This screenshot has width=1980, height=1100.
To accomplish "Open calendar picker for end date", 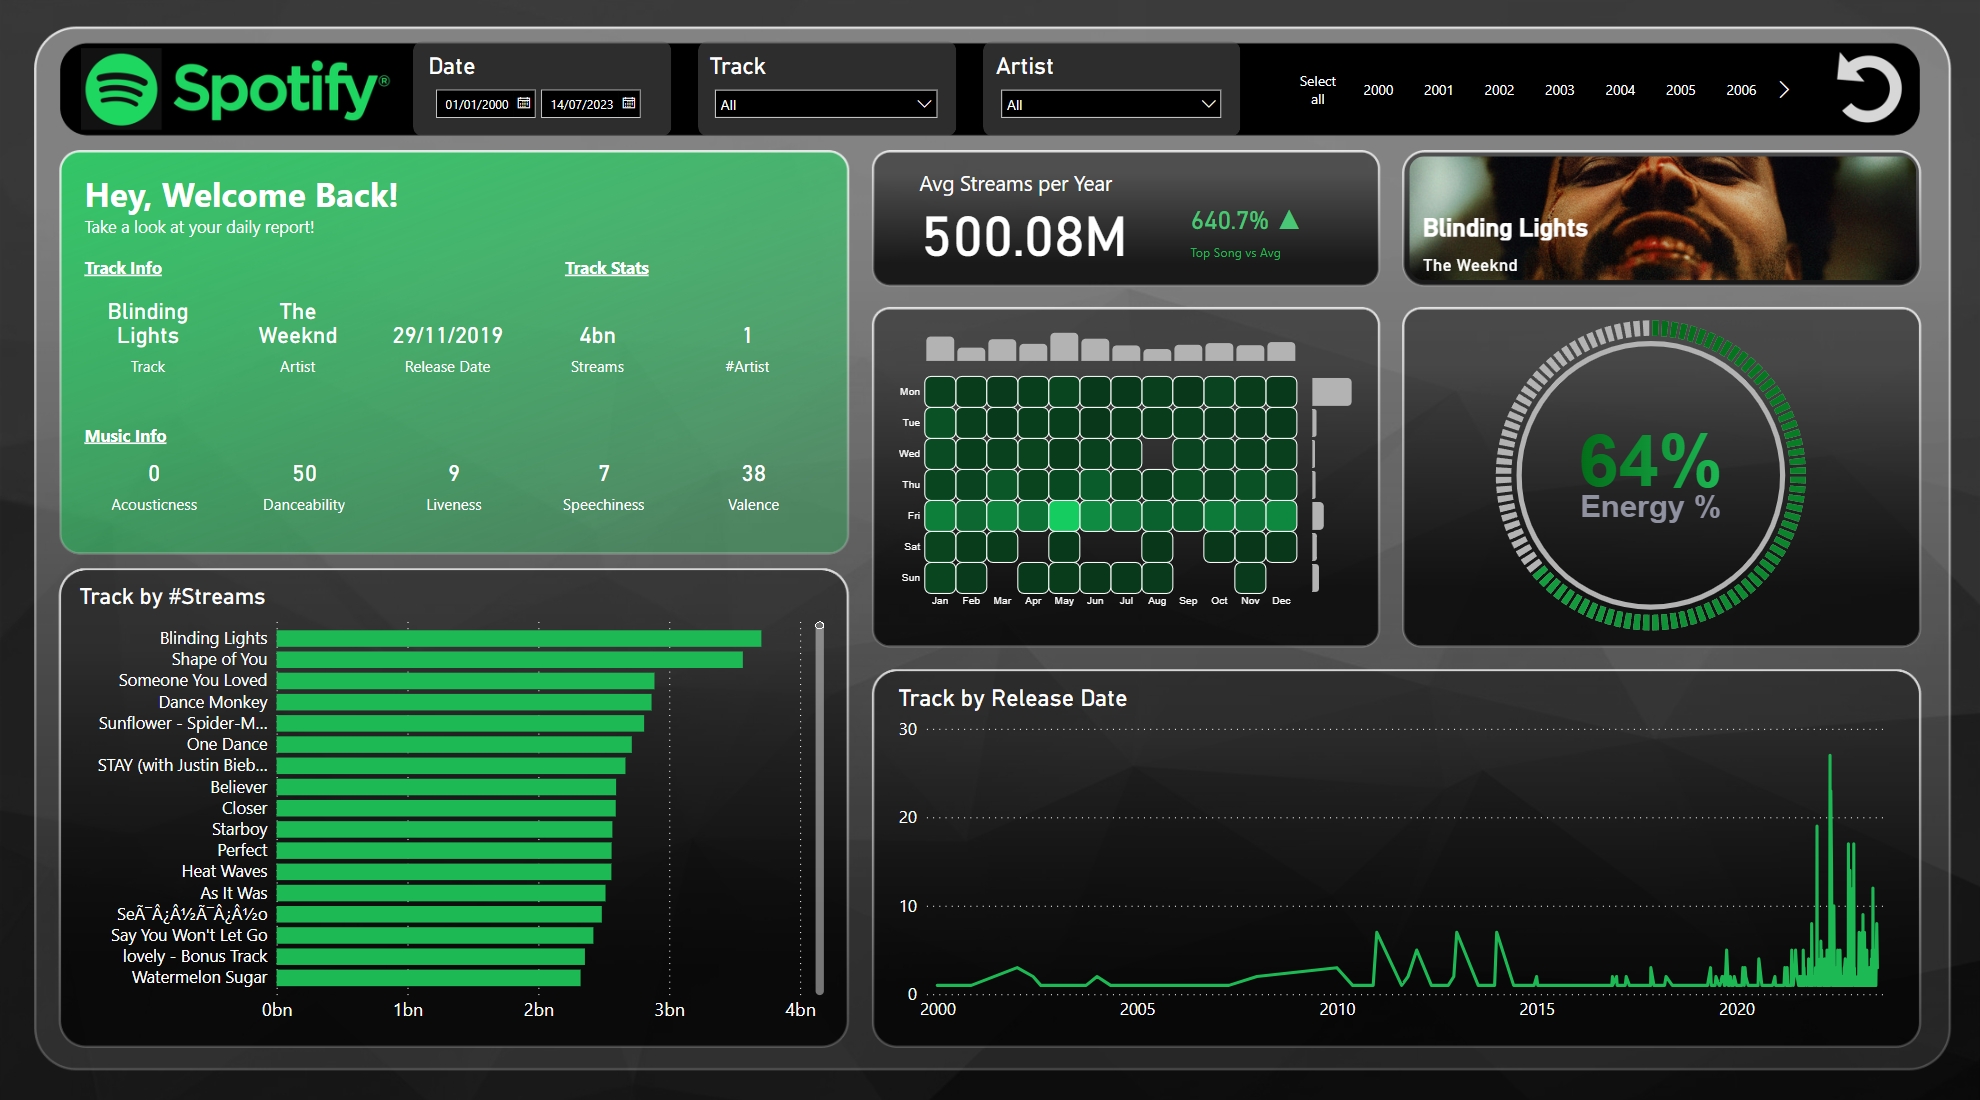I will tap(629, 103).
